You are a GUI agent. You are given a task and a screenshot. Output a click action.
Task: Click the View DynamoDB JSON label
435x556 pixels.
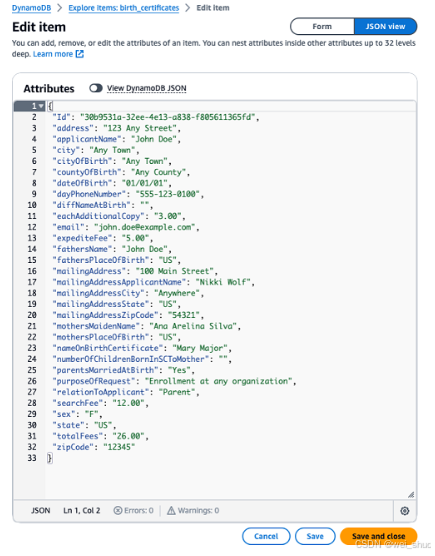(147, 88)
